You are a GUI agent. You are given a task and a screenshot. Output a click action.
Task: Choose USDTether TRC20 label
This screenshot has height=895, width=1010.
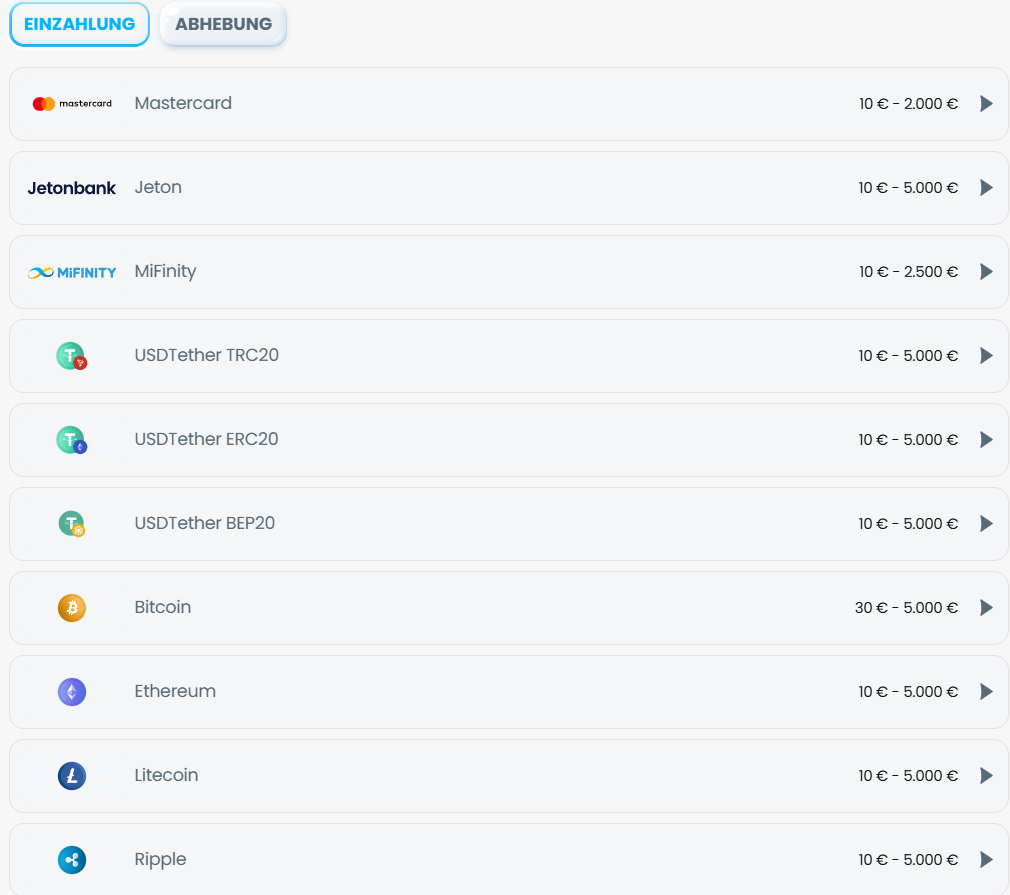pos(206,355)
